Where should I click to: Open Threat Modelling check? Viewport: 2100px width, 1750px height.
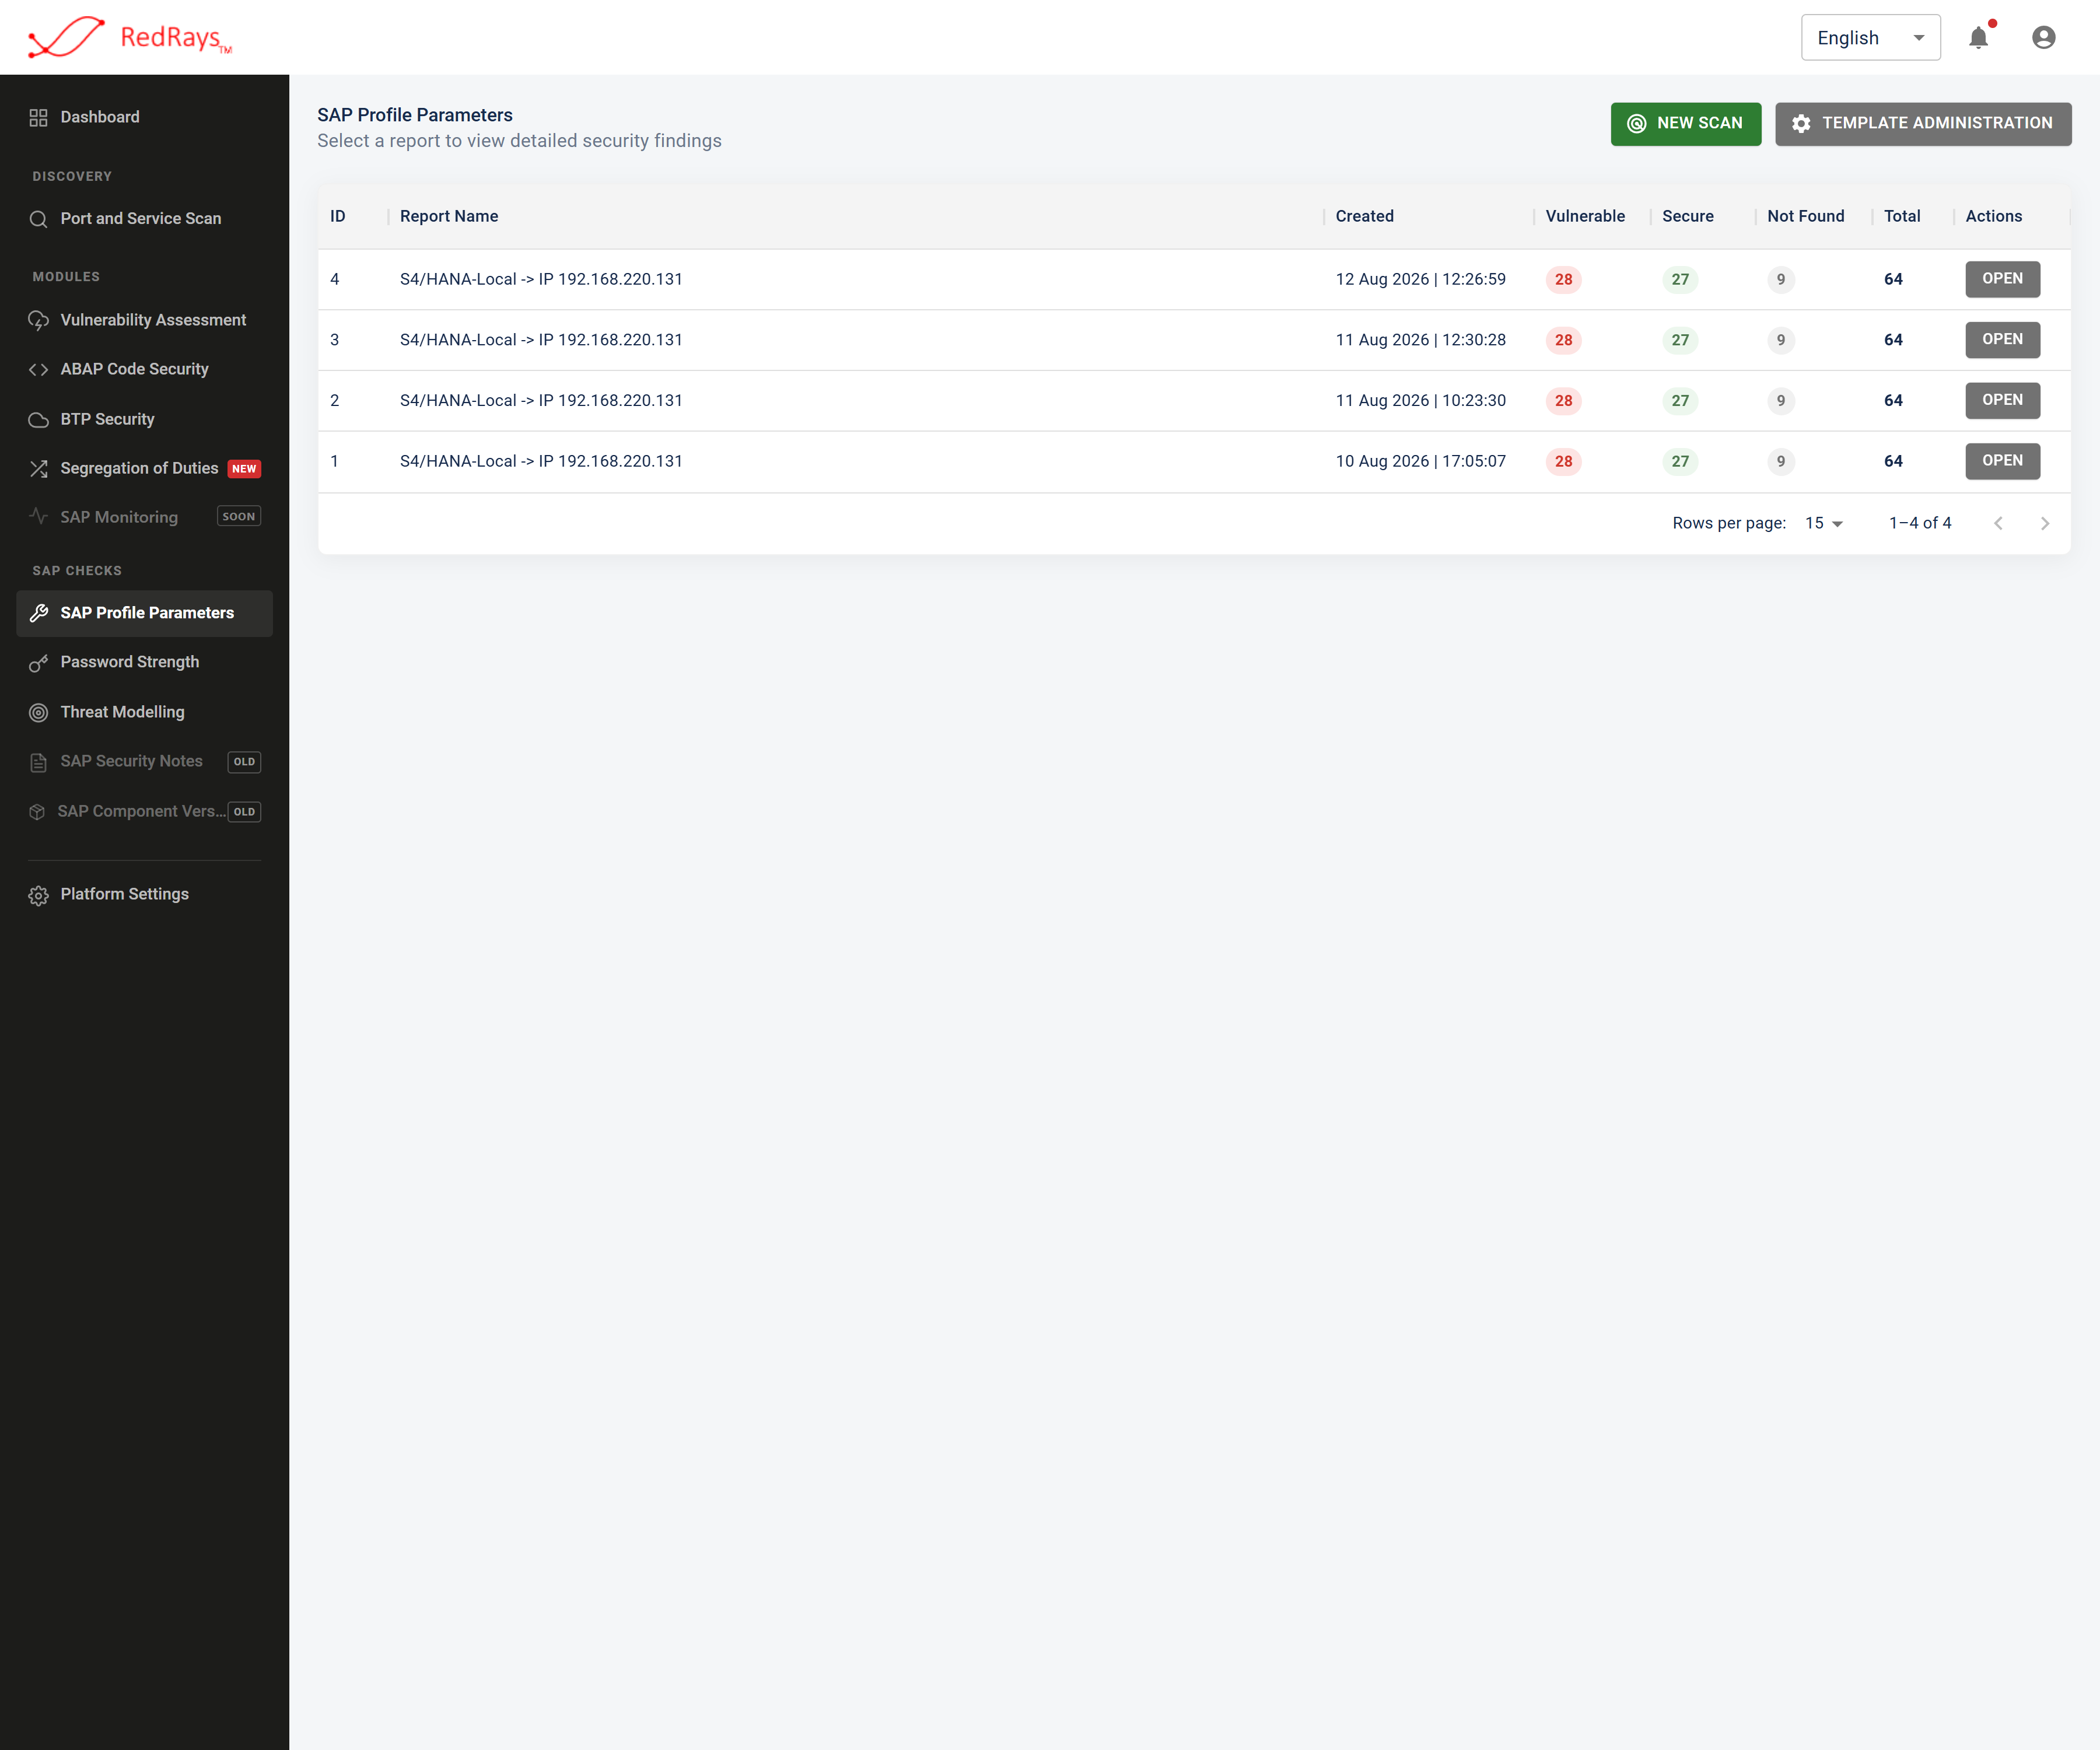pyautogui.click(x=144, y=713)
